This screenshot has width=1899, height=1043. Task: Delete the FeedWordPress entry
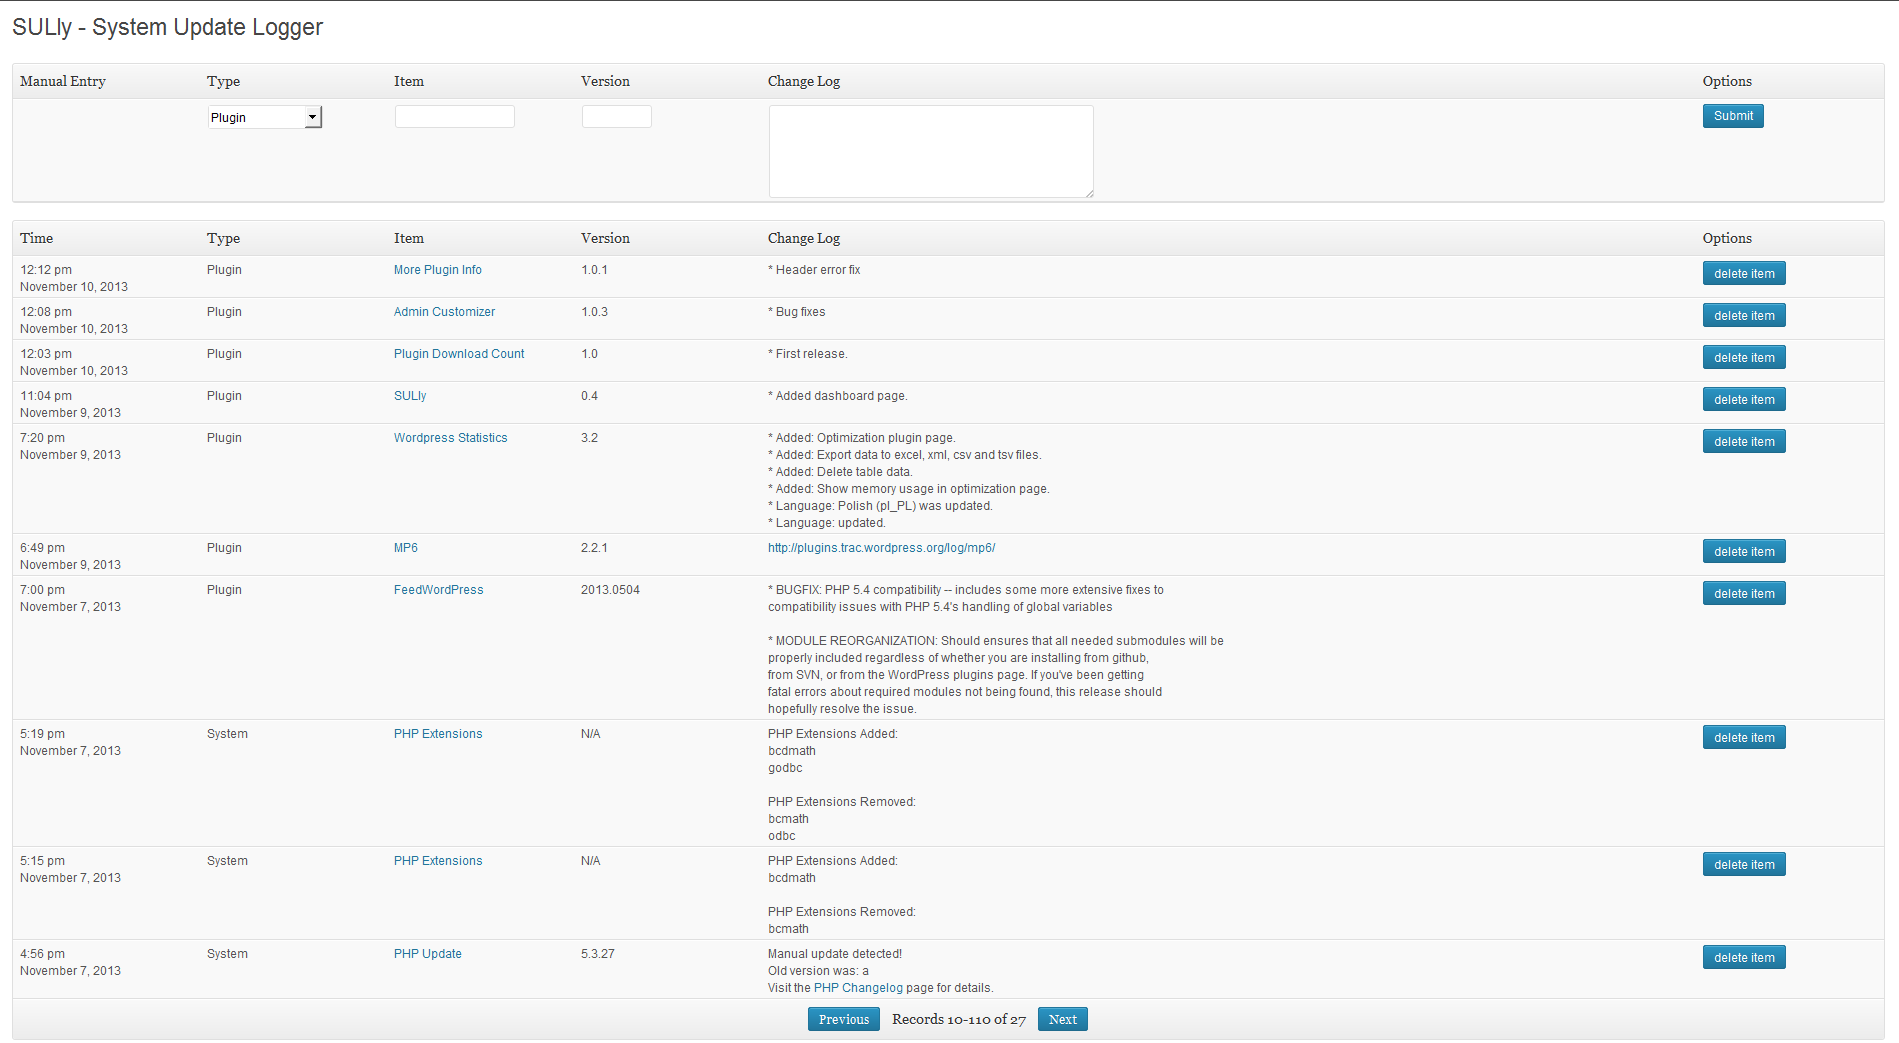tap(1744, 594)
